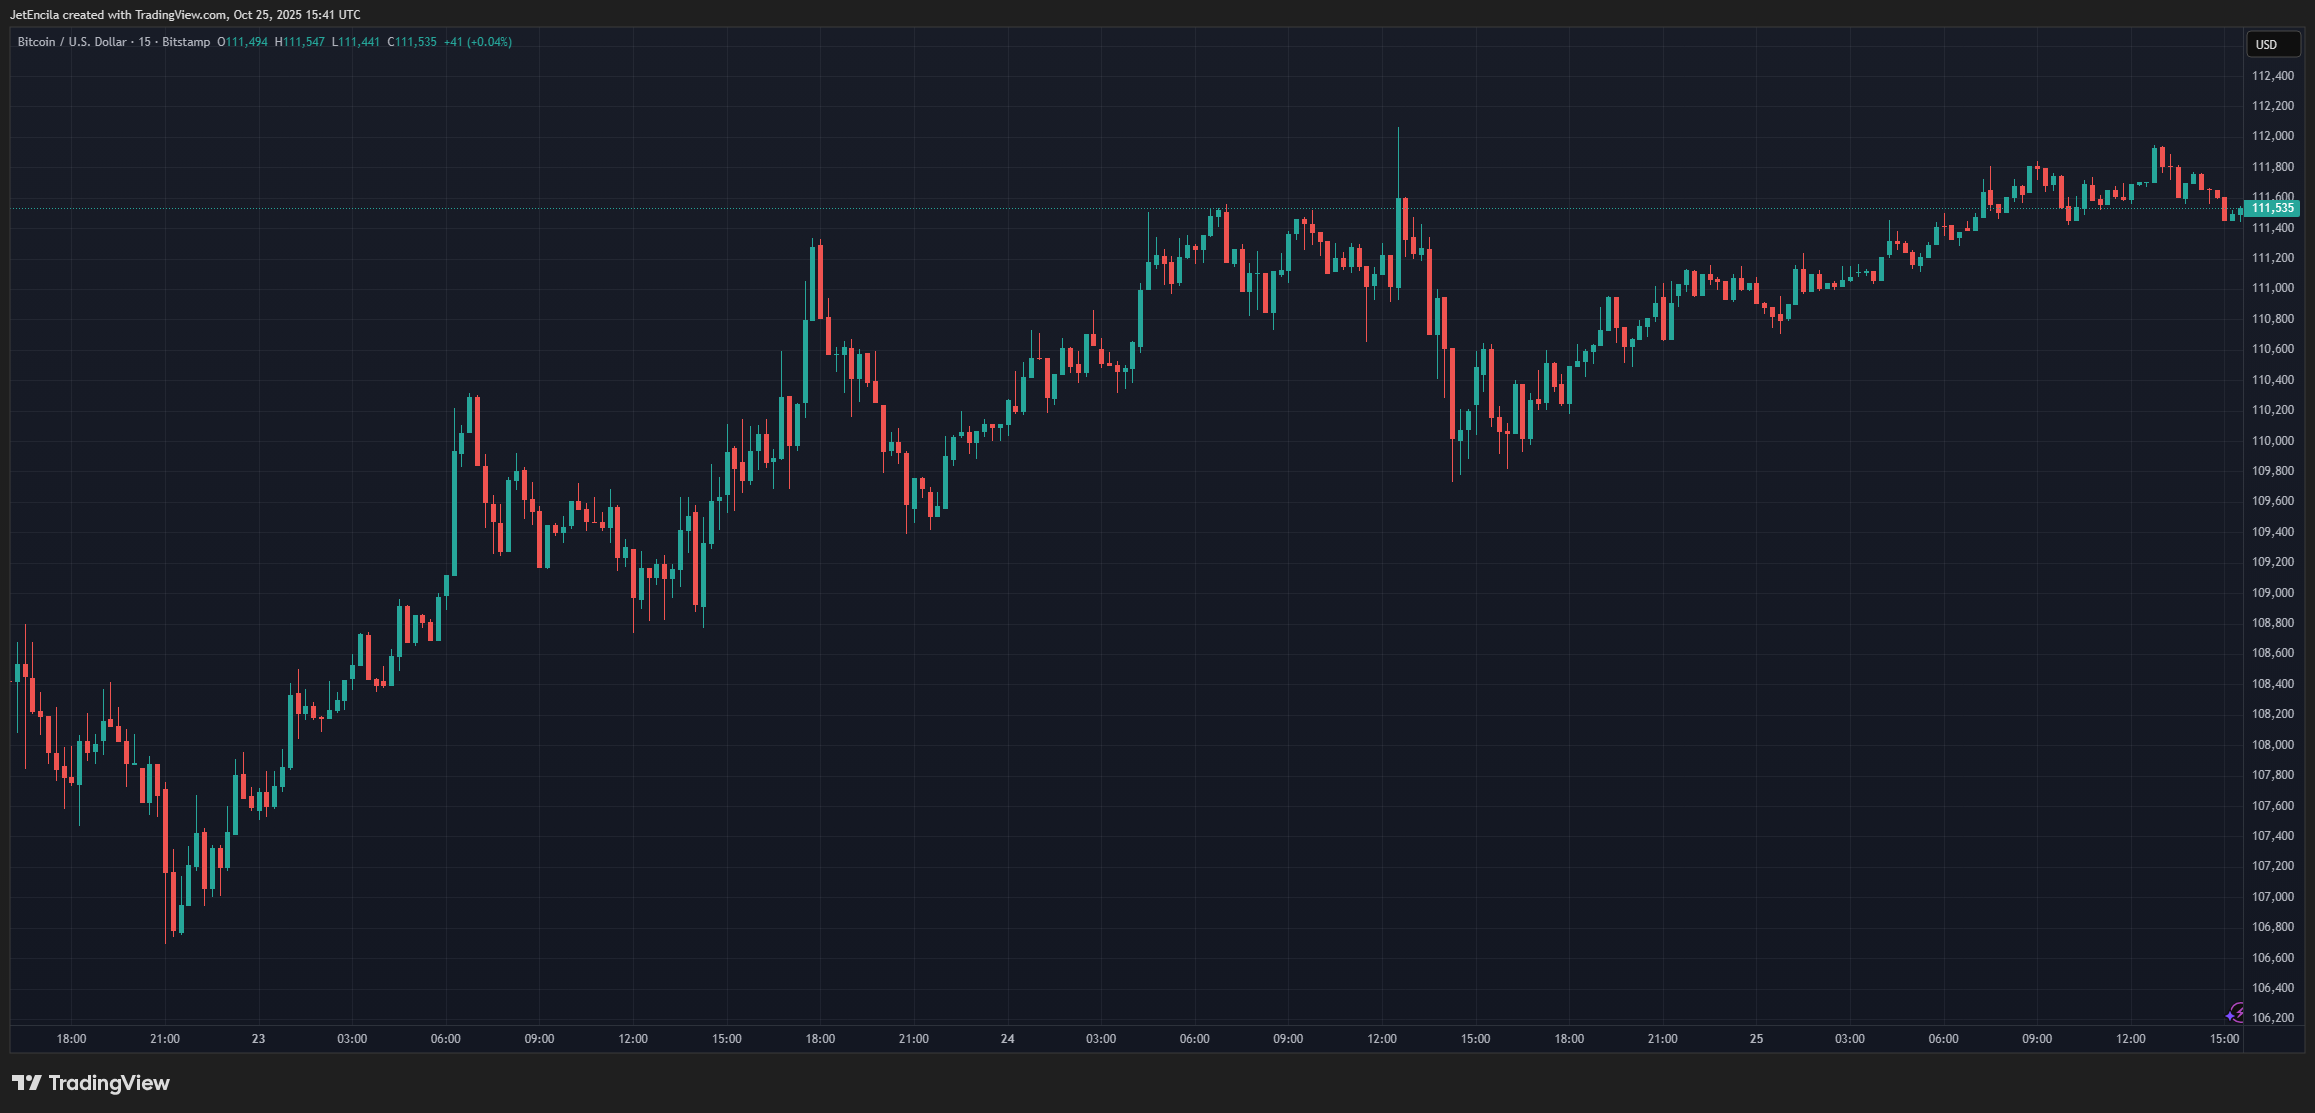Click the 110,000 level on price axis
Screen dimensions: 2315x1113
(x=2272, y=440)
